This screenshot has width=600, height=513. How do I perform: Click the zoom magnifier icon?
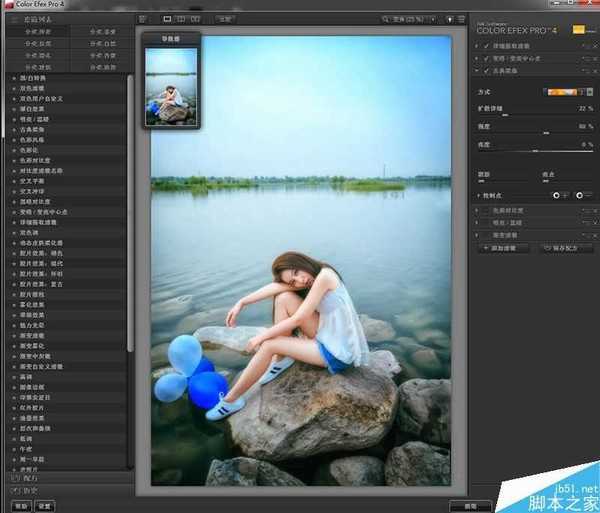[x=387, y=18]
